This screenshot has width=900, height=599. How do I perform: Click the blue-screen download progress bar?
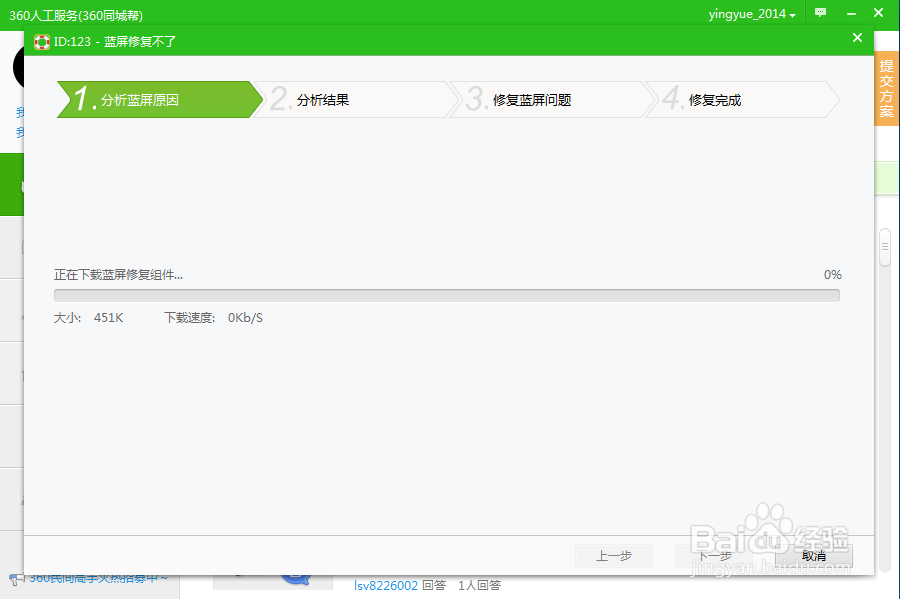(447, 295)
